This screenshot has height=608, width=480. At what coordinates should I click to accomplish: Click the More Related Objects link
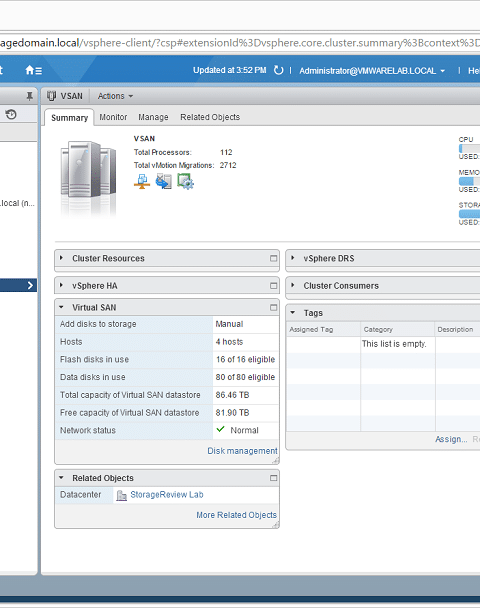point(237,515)
